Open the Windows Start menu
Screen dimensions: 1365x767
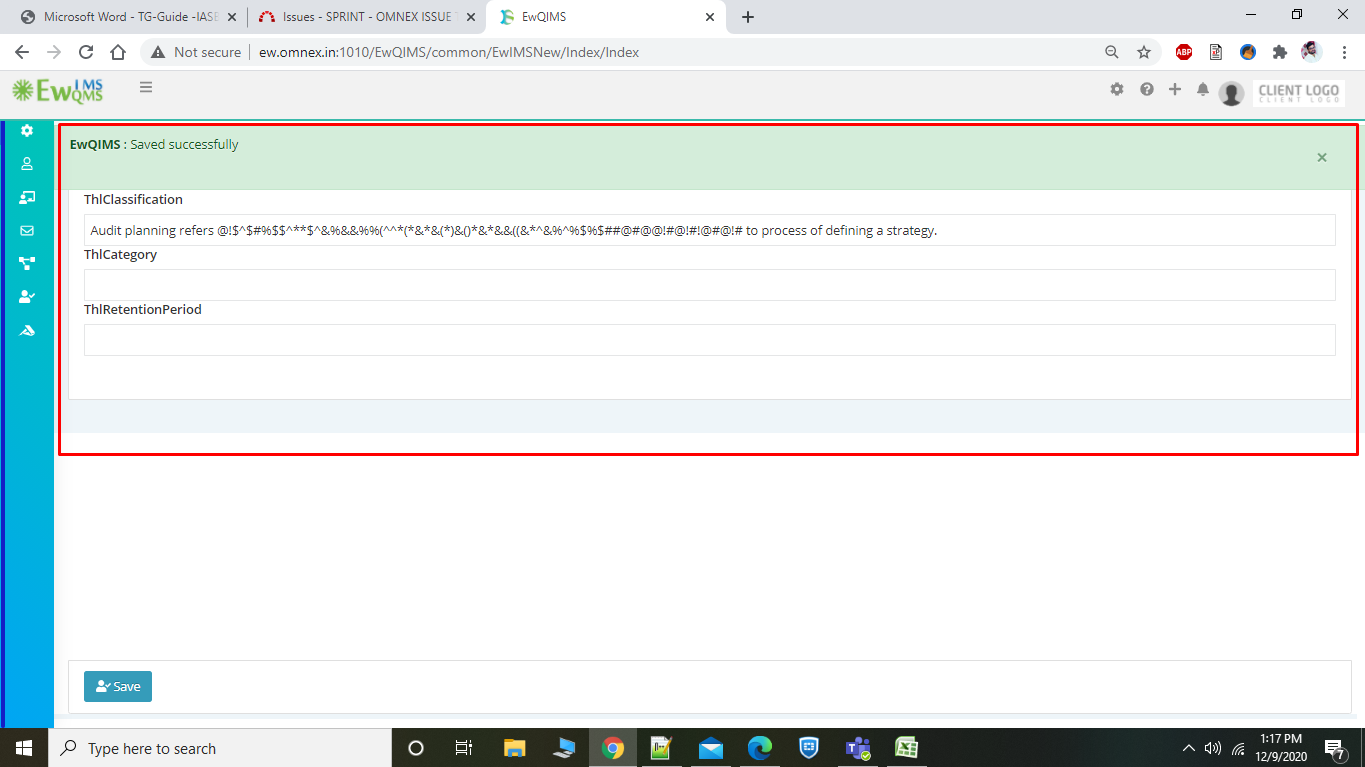[23, 748]
